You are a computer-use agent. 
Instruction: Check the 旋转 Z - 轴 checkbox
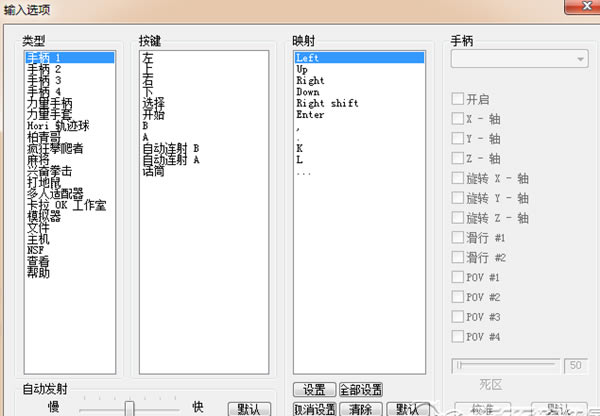point(459,218)
